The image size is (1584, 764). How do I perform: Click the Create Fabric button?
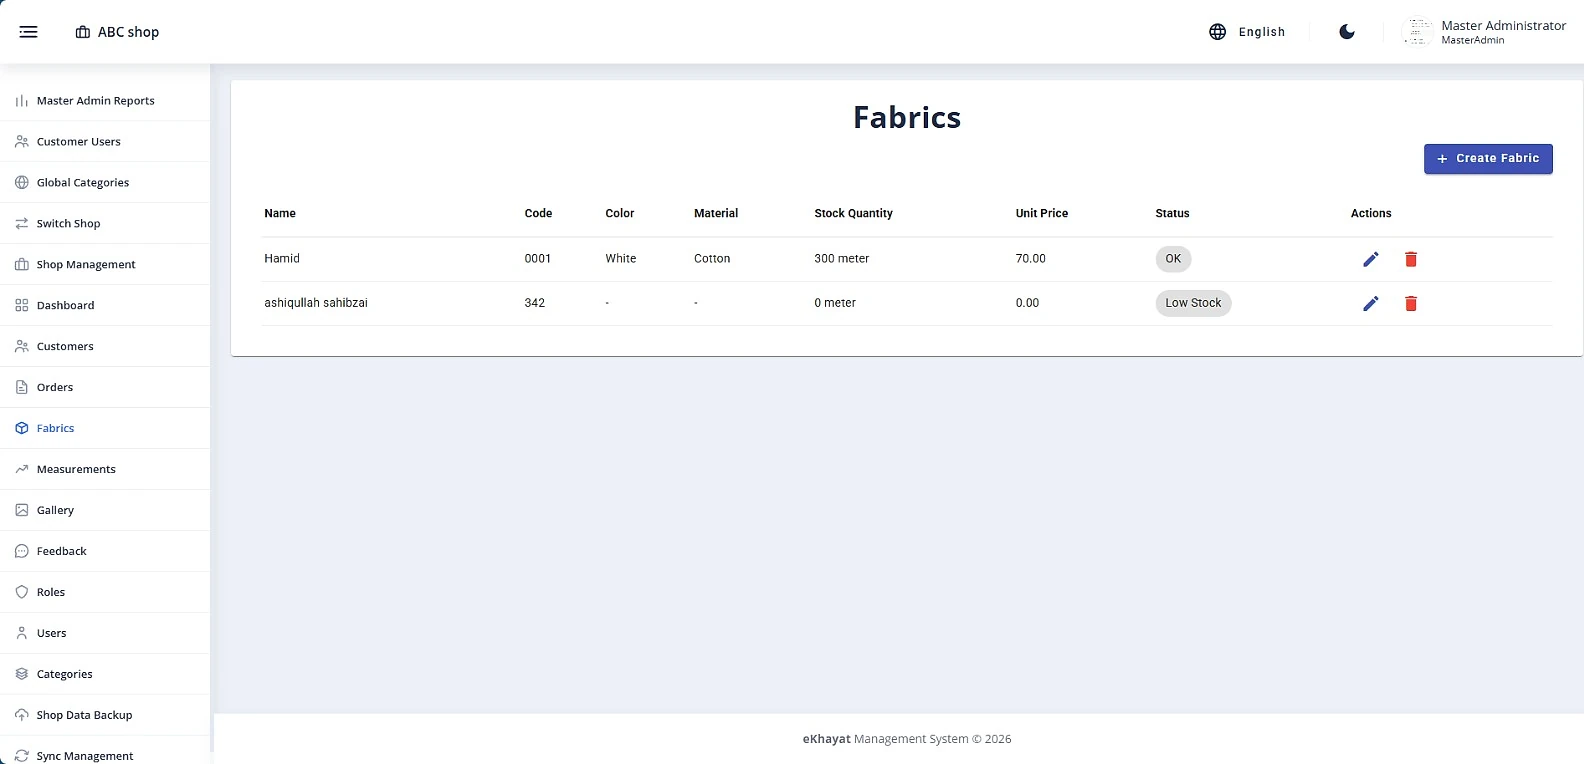[1488, 159]
